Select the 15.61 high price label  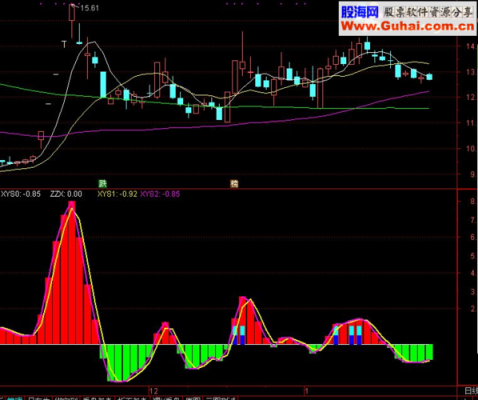point(90,8)
